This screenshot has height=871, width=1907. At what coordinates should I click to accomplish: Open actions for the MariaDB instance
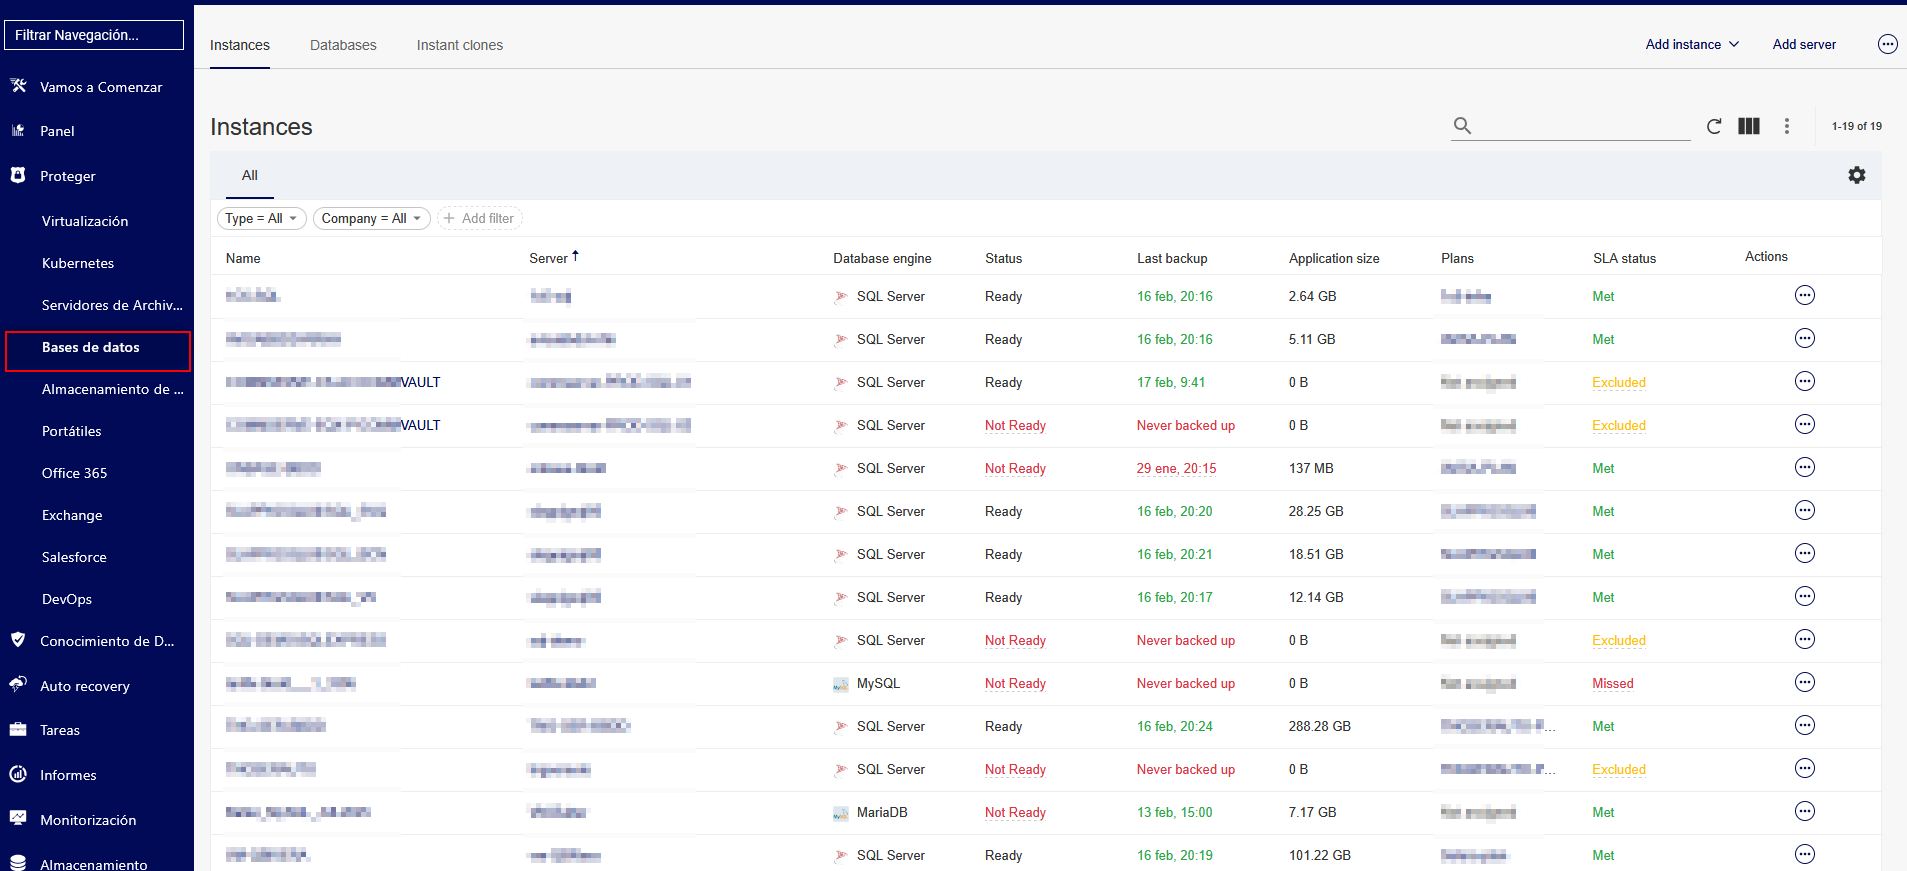click(x=1805, y=811)
